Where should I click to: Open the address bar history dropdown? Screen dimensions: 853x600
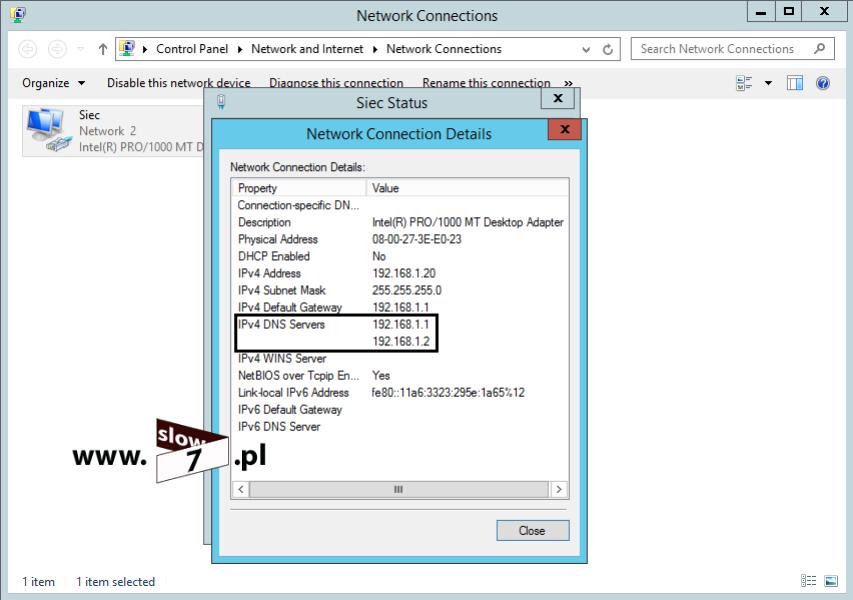586,50
